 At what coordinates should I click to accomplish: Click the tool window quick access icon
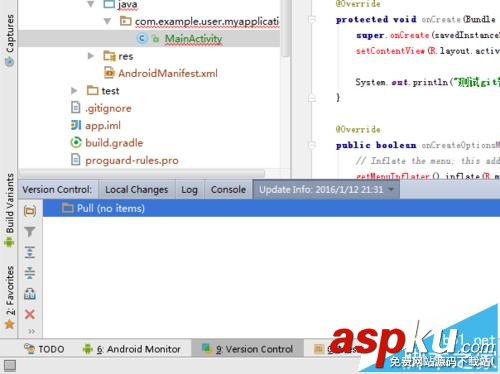(10, 366)
